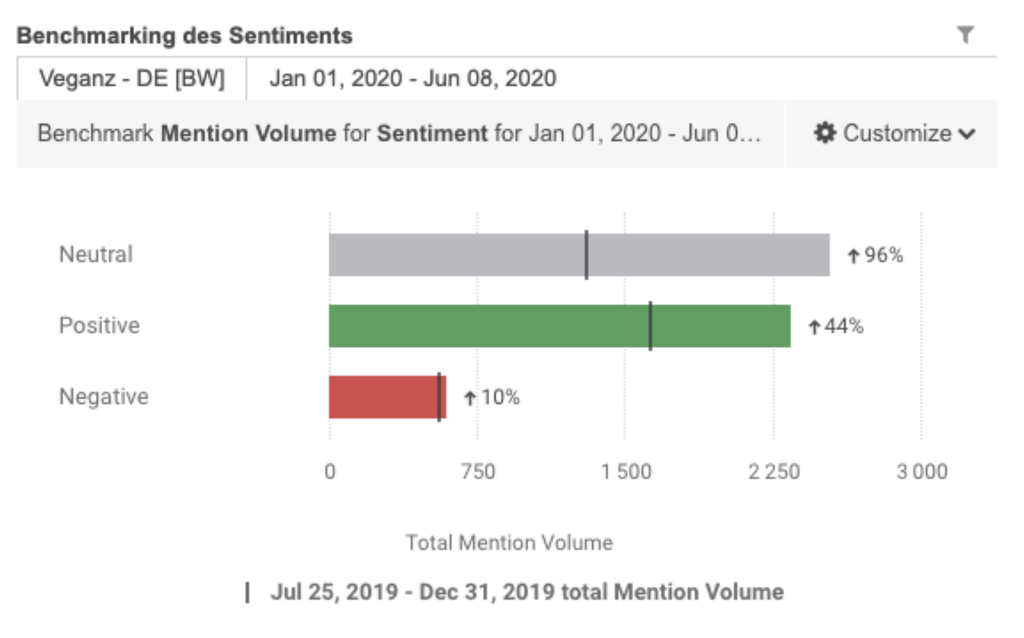Click the Jan 01, 2020 - Jun 08, 2020 date range
1024x638 pixels.
[x=412, y=79]
